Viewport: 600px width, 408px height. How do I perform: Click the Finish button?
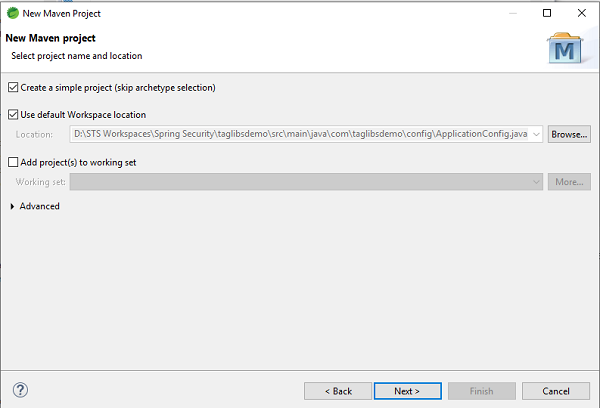[x=481, y=391]
